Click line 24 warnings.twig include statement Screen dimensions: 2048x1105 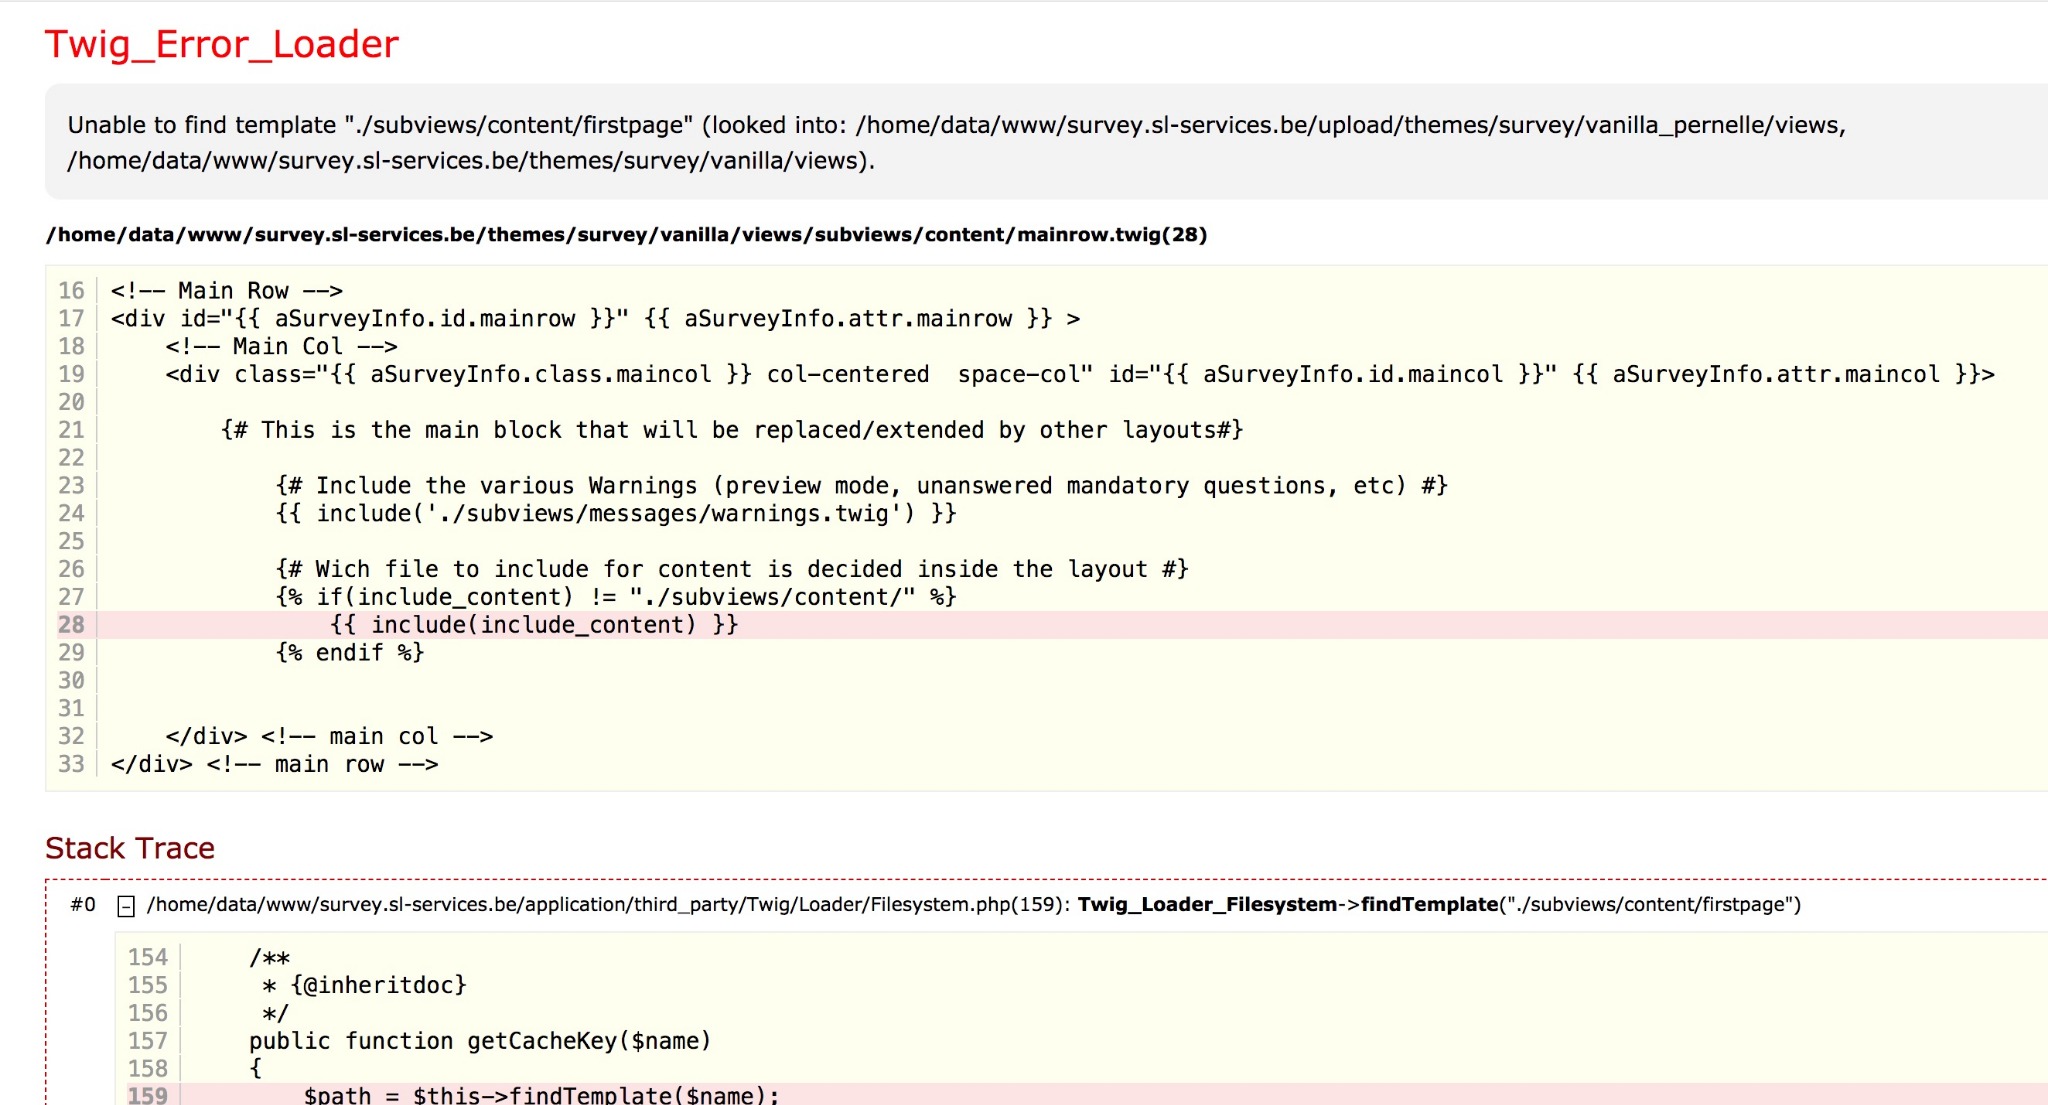coord(616,513)
